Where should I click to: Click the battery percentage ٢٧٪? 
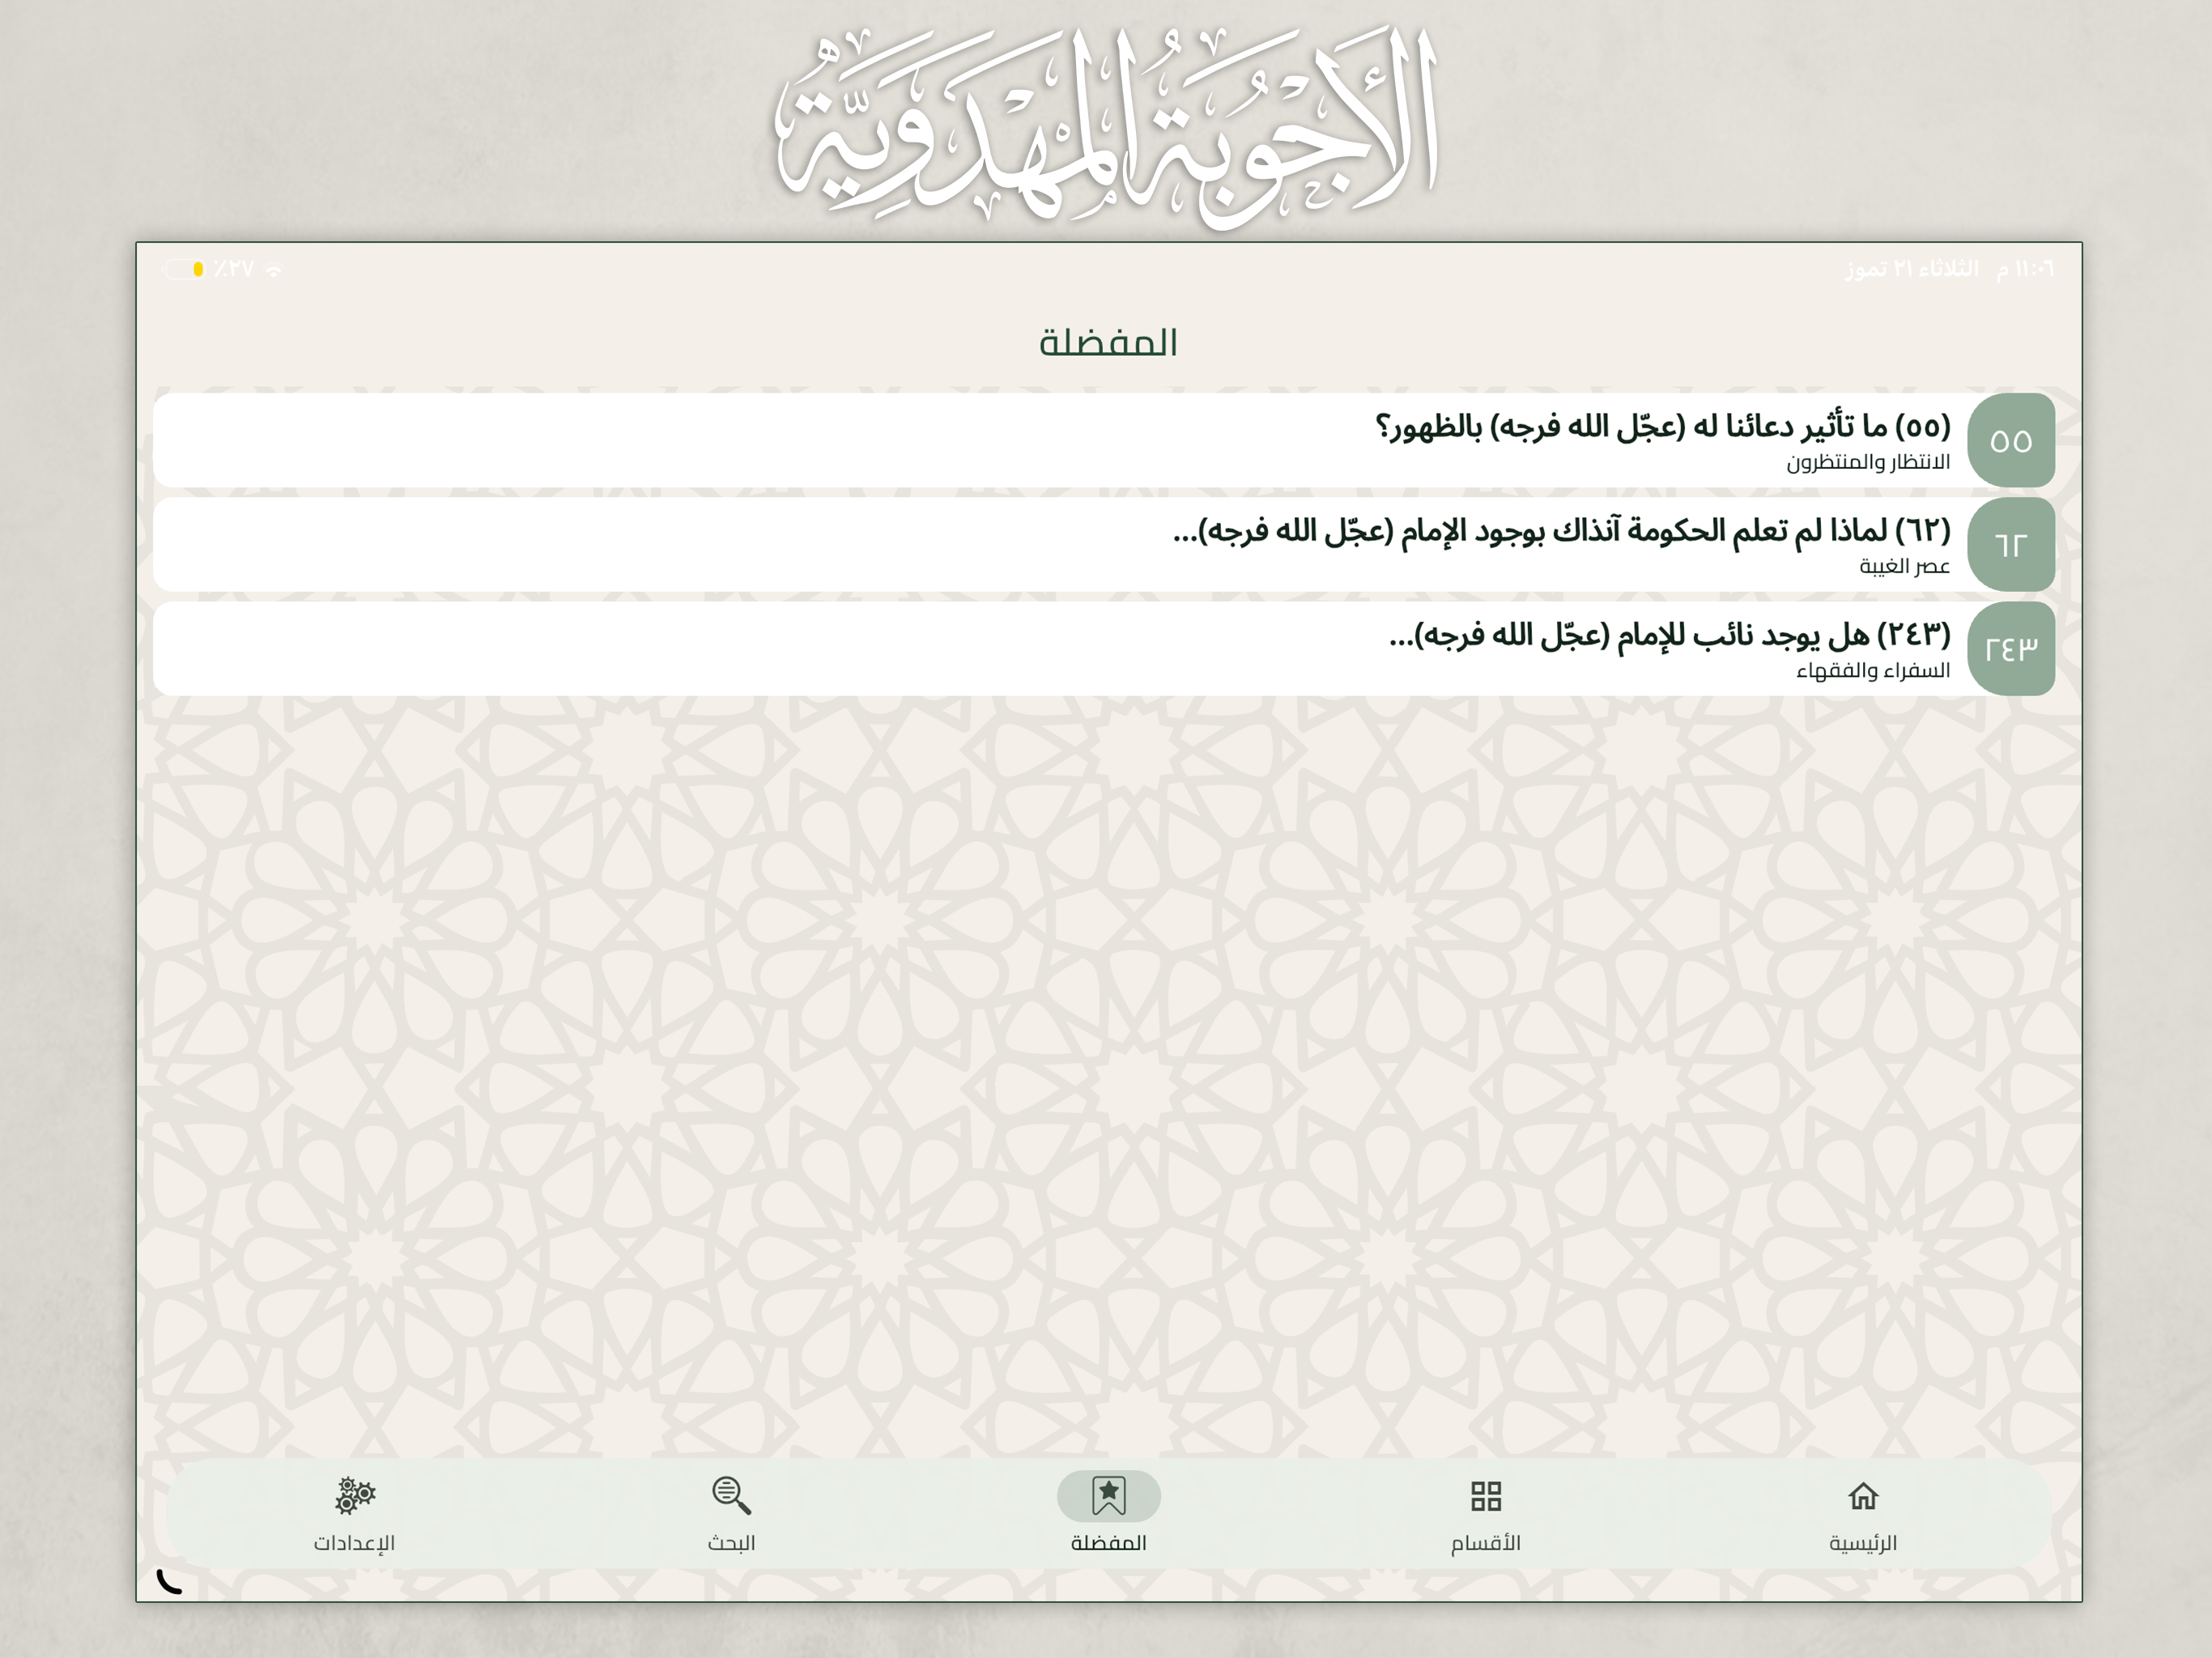click(233, 269)
